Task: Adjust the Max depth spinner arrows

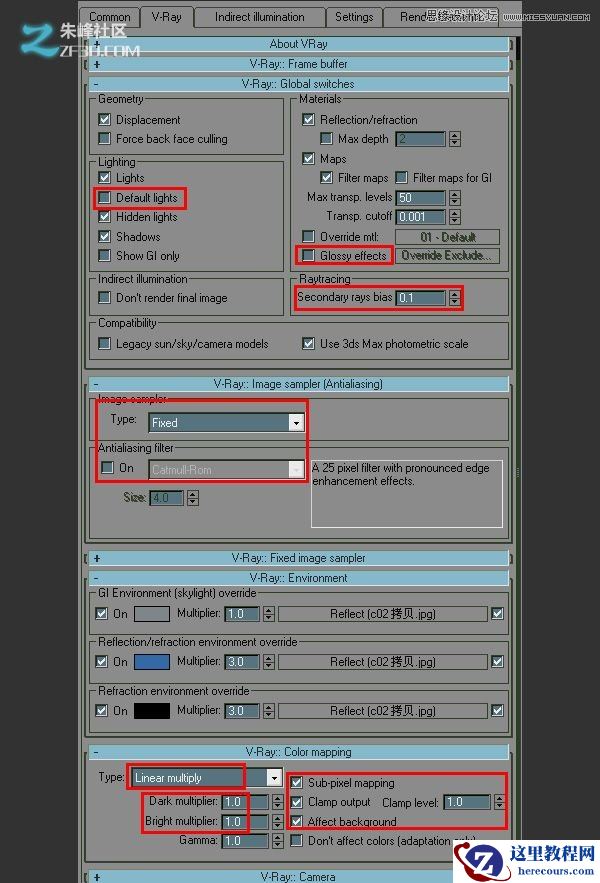Action: (x=455, y=139)
